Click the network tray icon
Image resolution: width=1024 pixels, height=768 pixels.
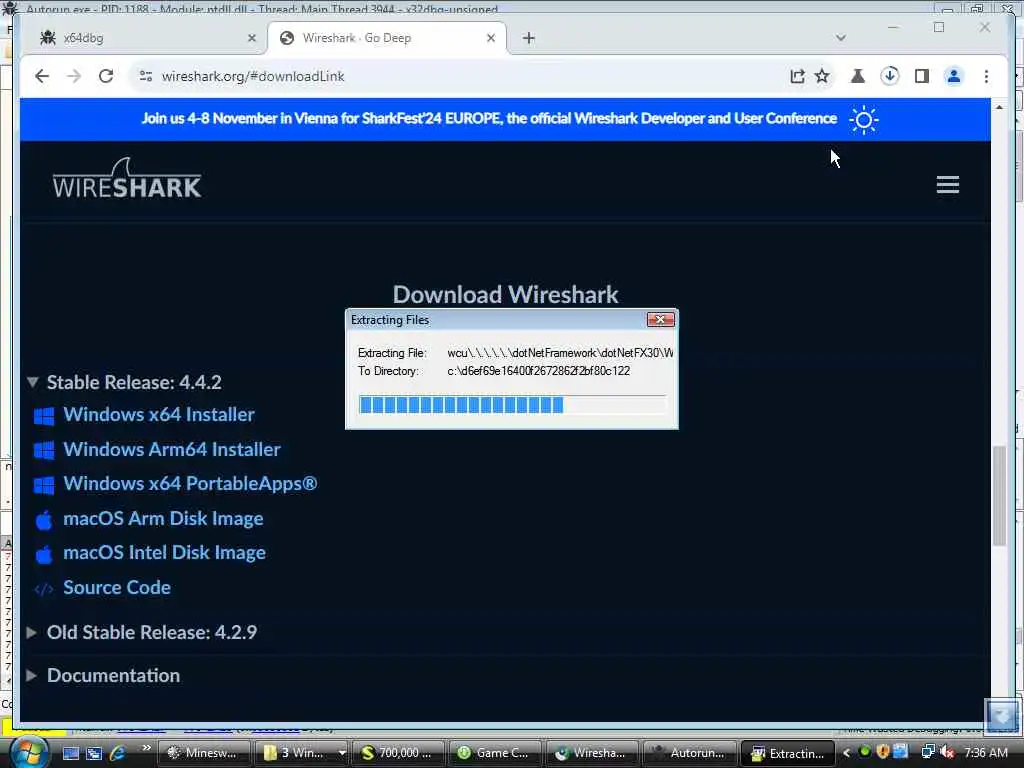[x=928, y=752]
